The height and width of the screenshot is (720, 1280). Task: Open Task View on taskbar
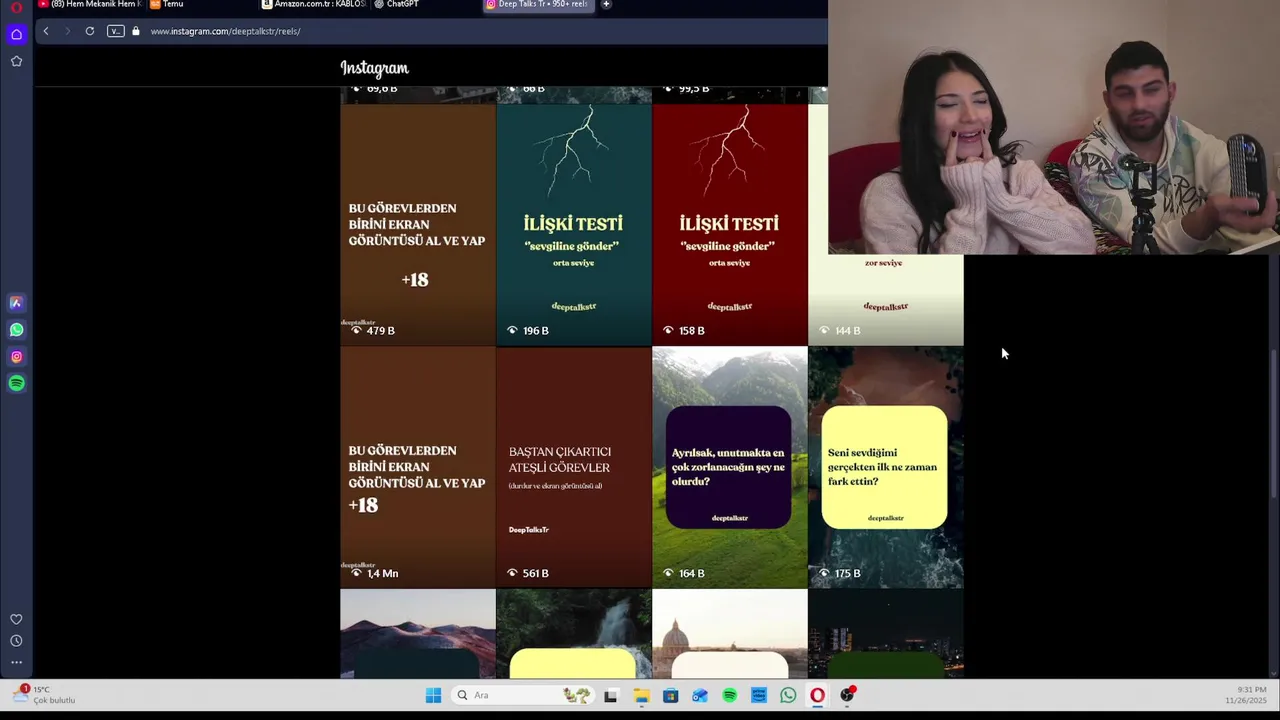(610, 695)
